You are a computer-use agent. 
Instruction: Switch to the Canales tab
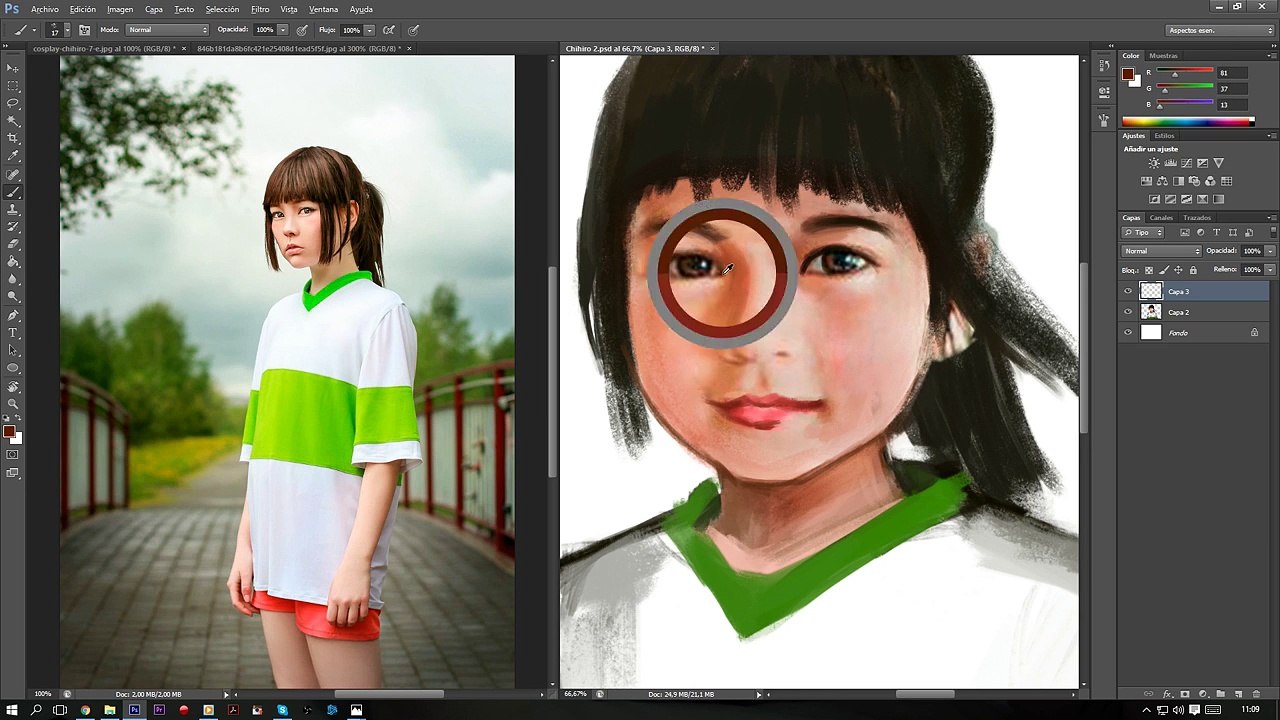(1161, 218)
